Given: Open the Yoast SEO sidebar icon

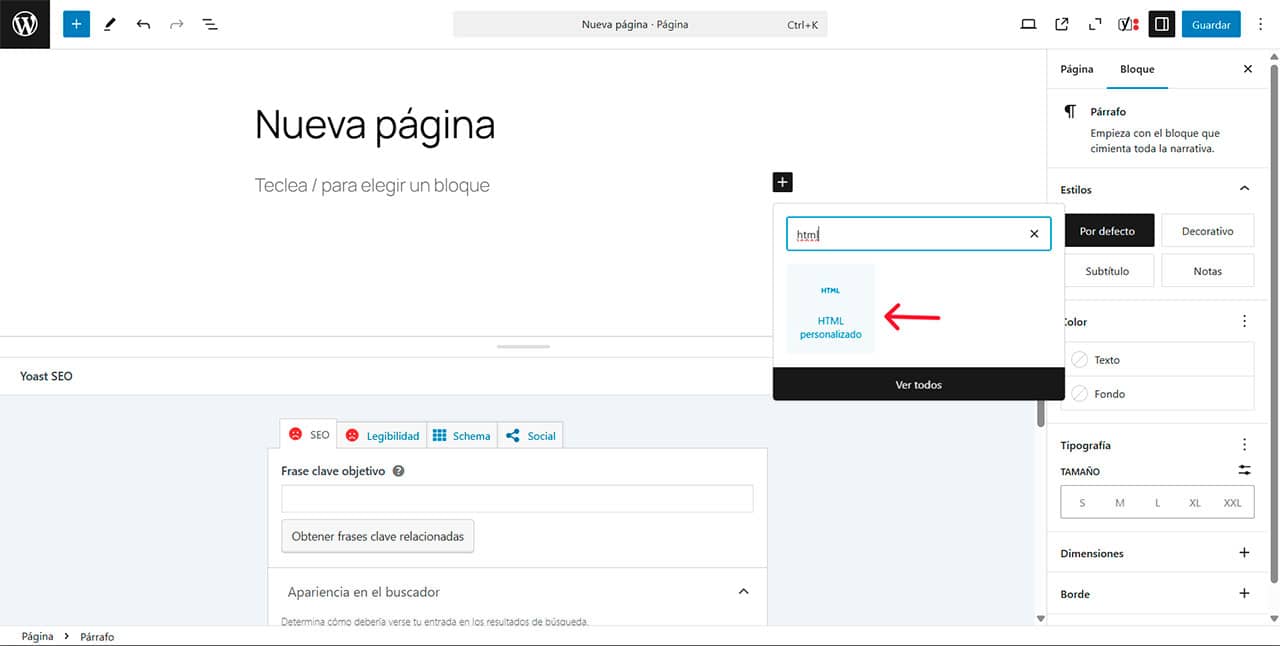Looking at the screenshot, I should coord(1128,24).
